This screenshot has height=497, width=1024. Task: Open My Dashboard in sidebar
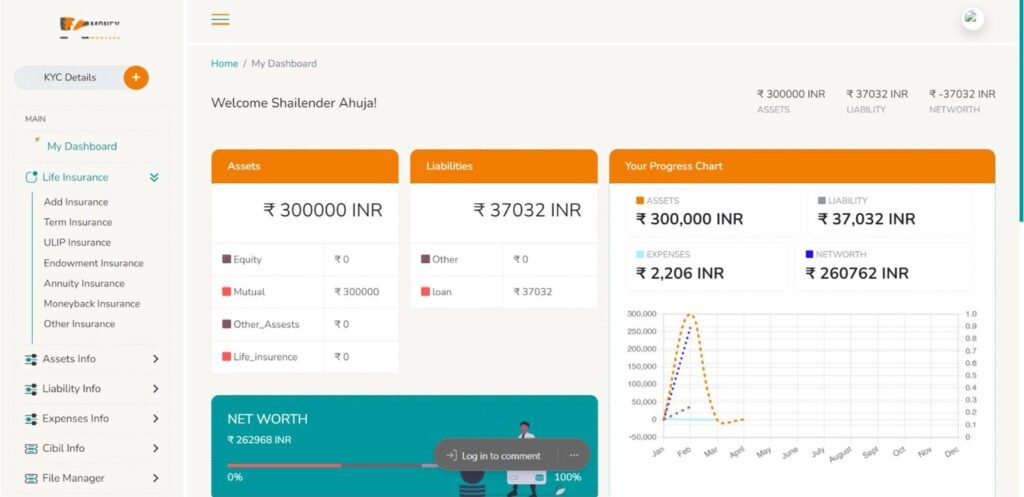click(82, 146)
